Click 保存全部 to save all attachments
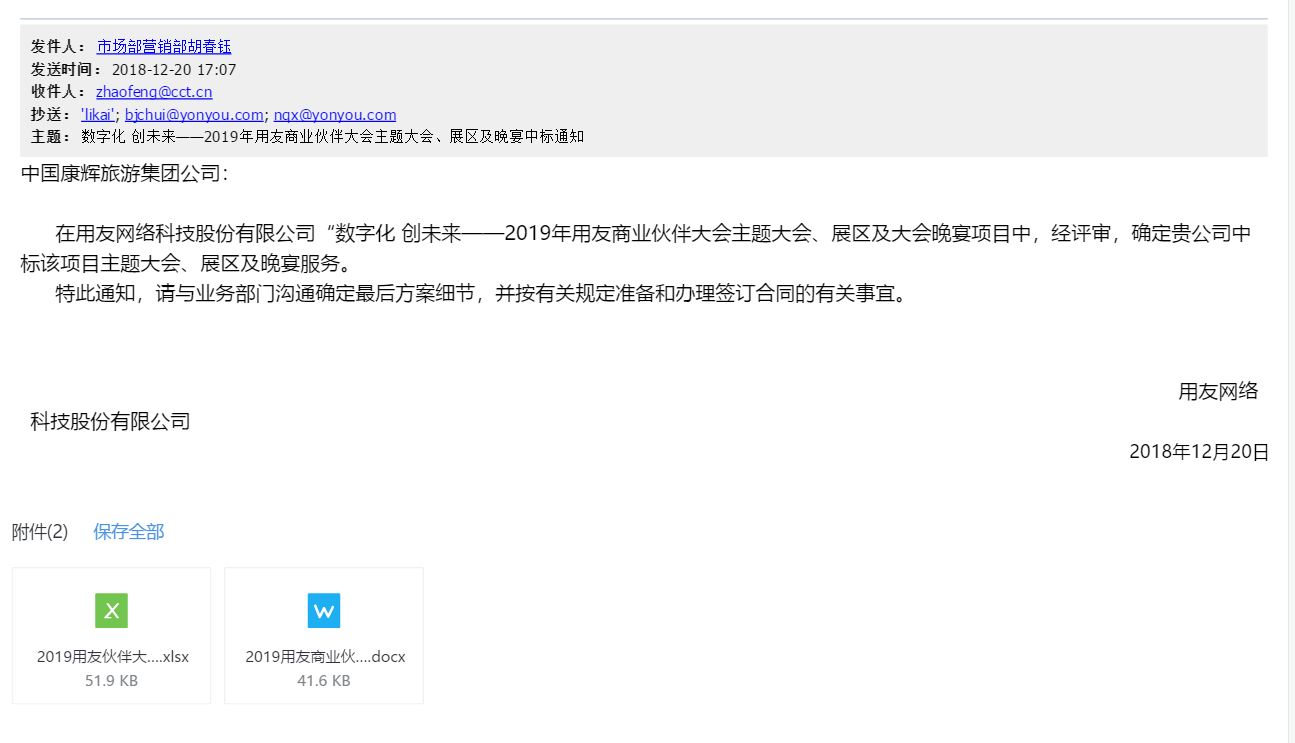Viewport: 1295px width, 743px height. (128, 532)
